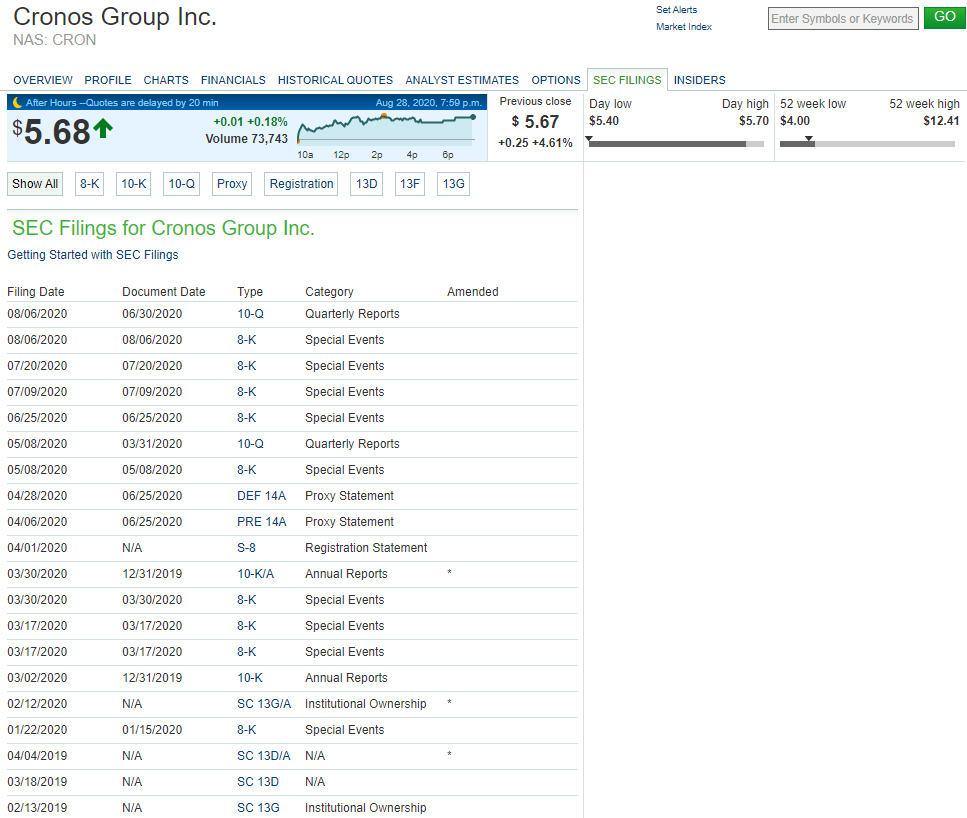Open the DEF 14A filing link

point(261,496)
